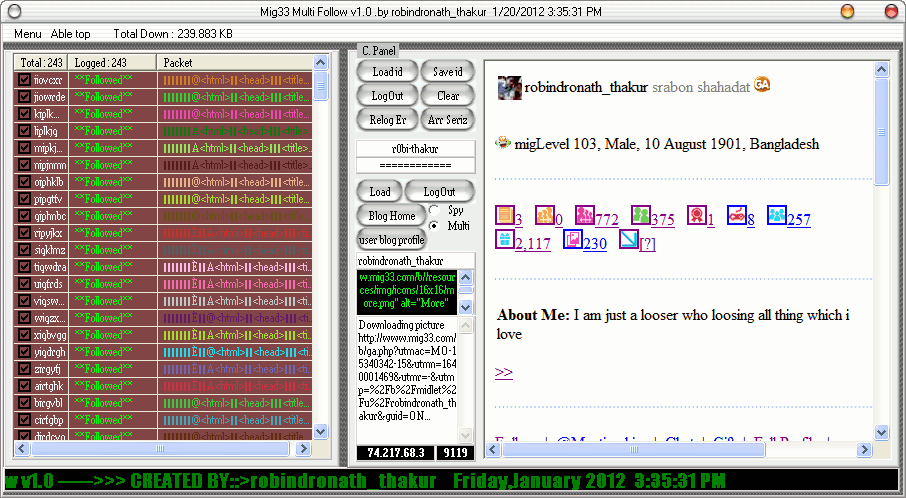Click Total Down : 239.883 KB label
The image size is (906, 498).
tap(173, 34)
